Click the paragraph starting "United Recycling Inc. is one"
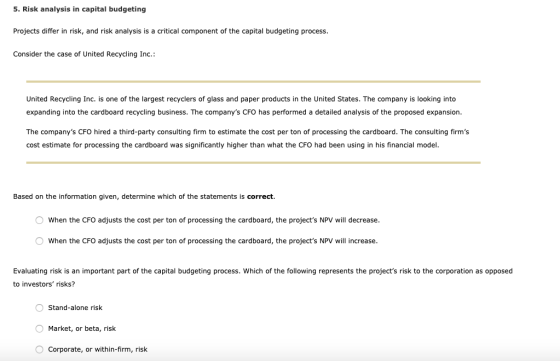 coord(244,105)
